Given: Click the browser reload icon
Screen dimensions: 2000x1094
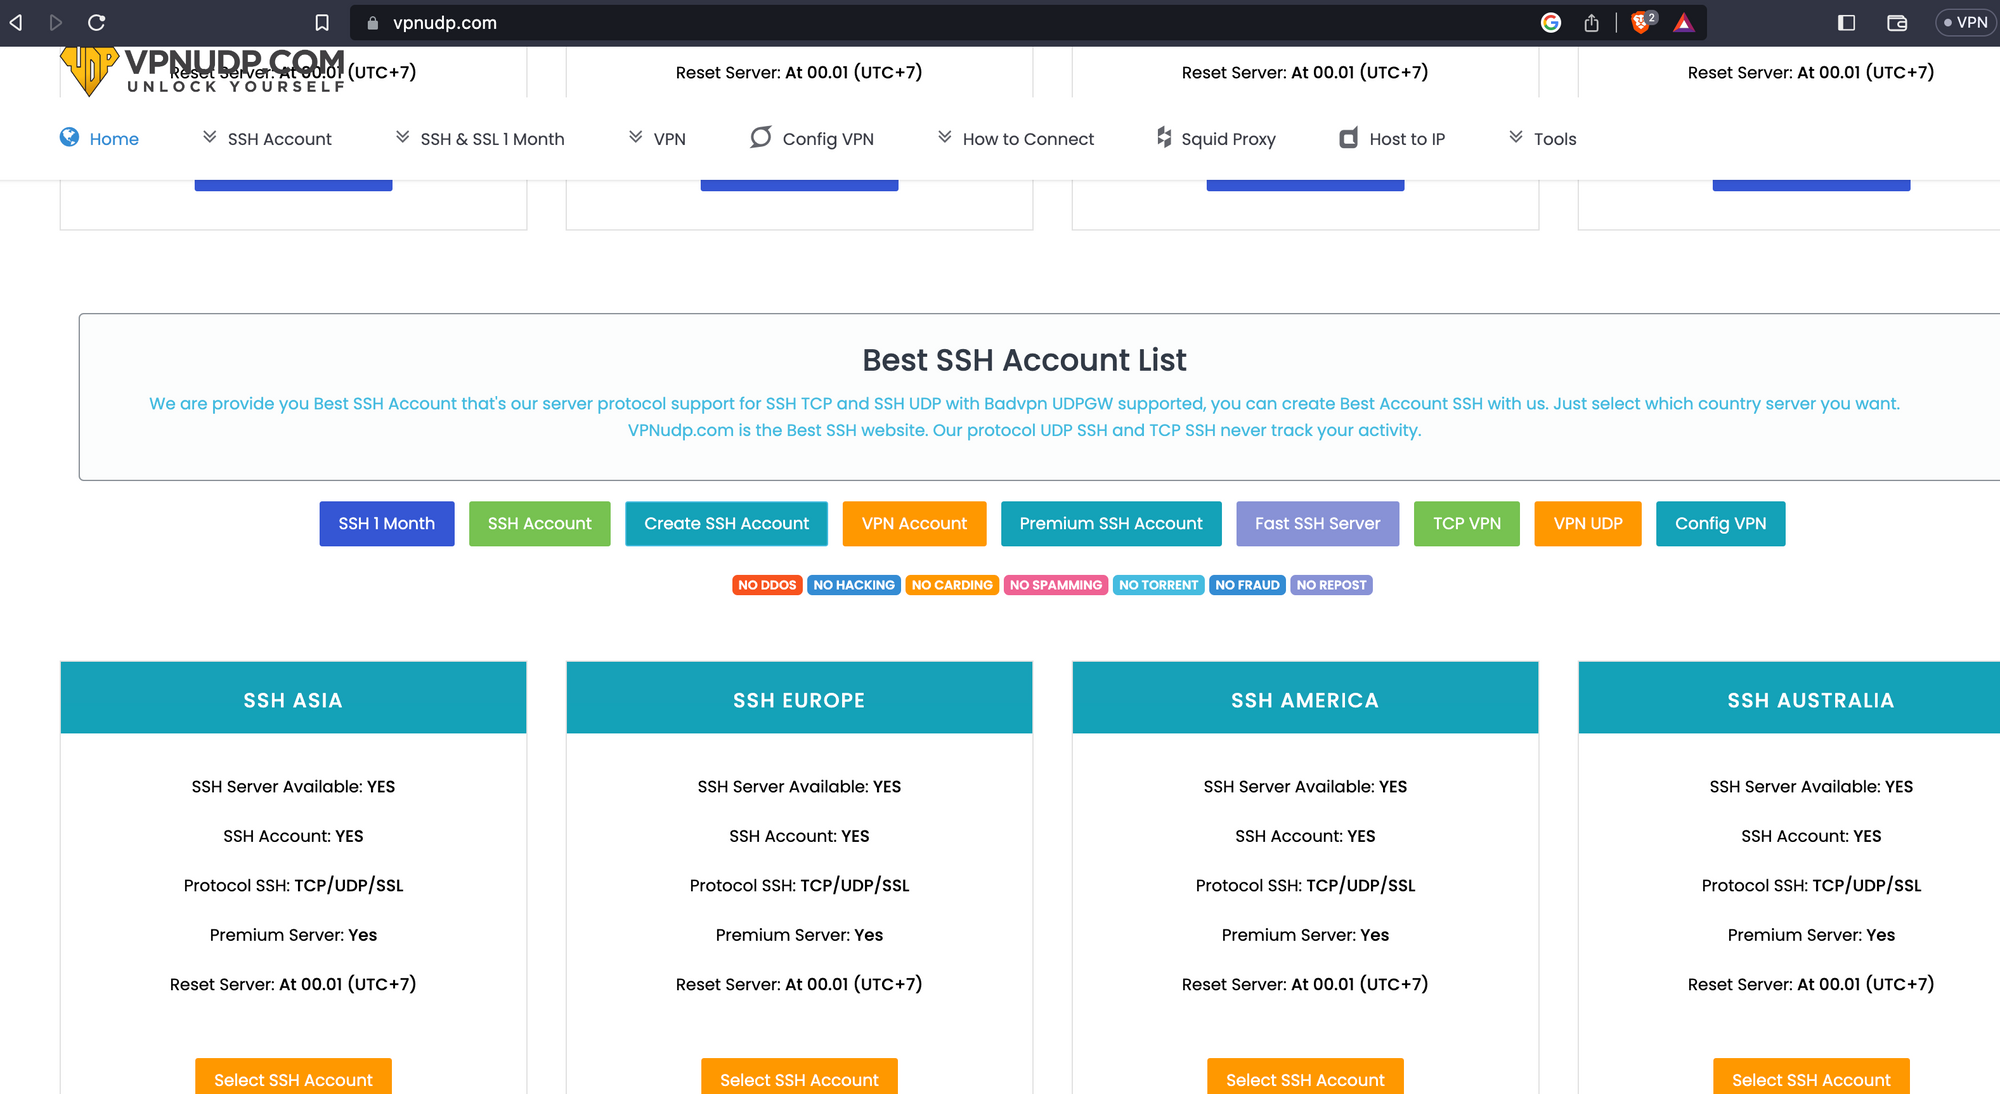Looking at the screenshot, I should pyautogui.click(x=96, y=22).
